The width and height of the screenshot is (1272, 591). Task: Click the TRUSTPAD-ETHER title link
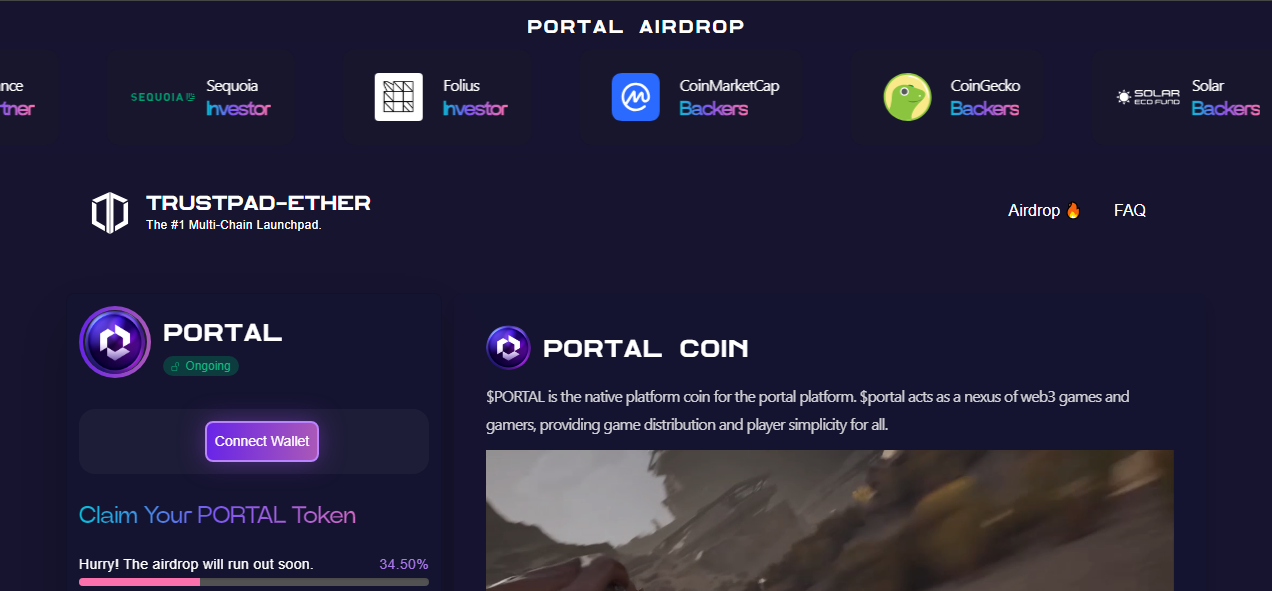(x=258, y=203)
